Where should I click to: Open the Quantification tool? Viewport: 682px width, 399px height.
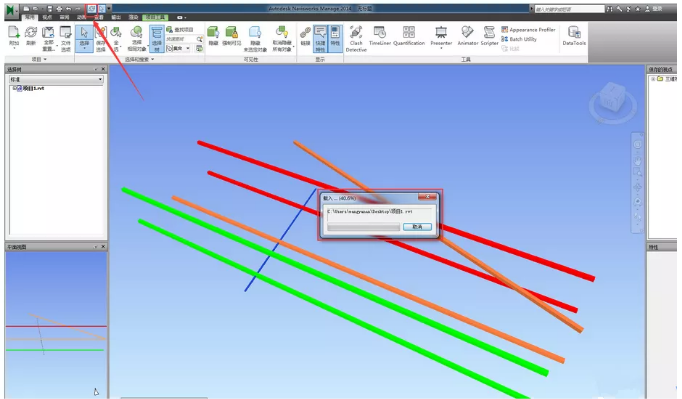(x=409, y=36)
